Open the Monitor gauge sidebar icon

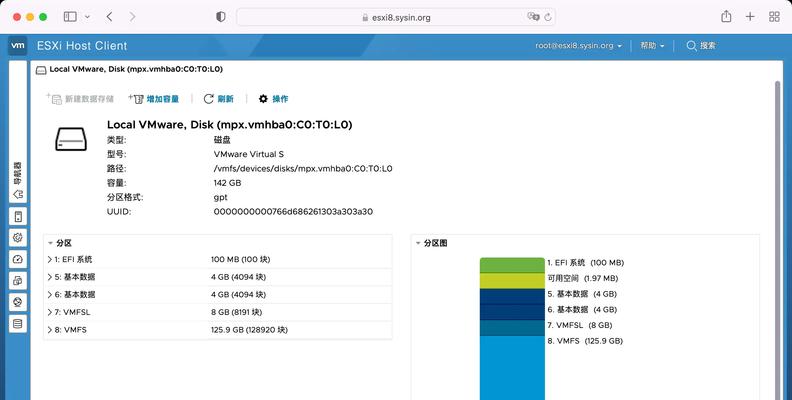(x=18, y=259)
